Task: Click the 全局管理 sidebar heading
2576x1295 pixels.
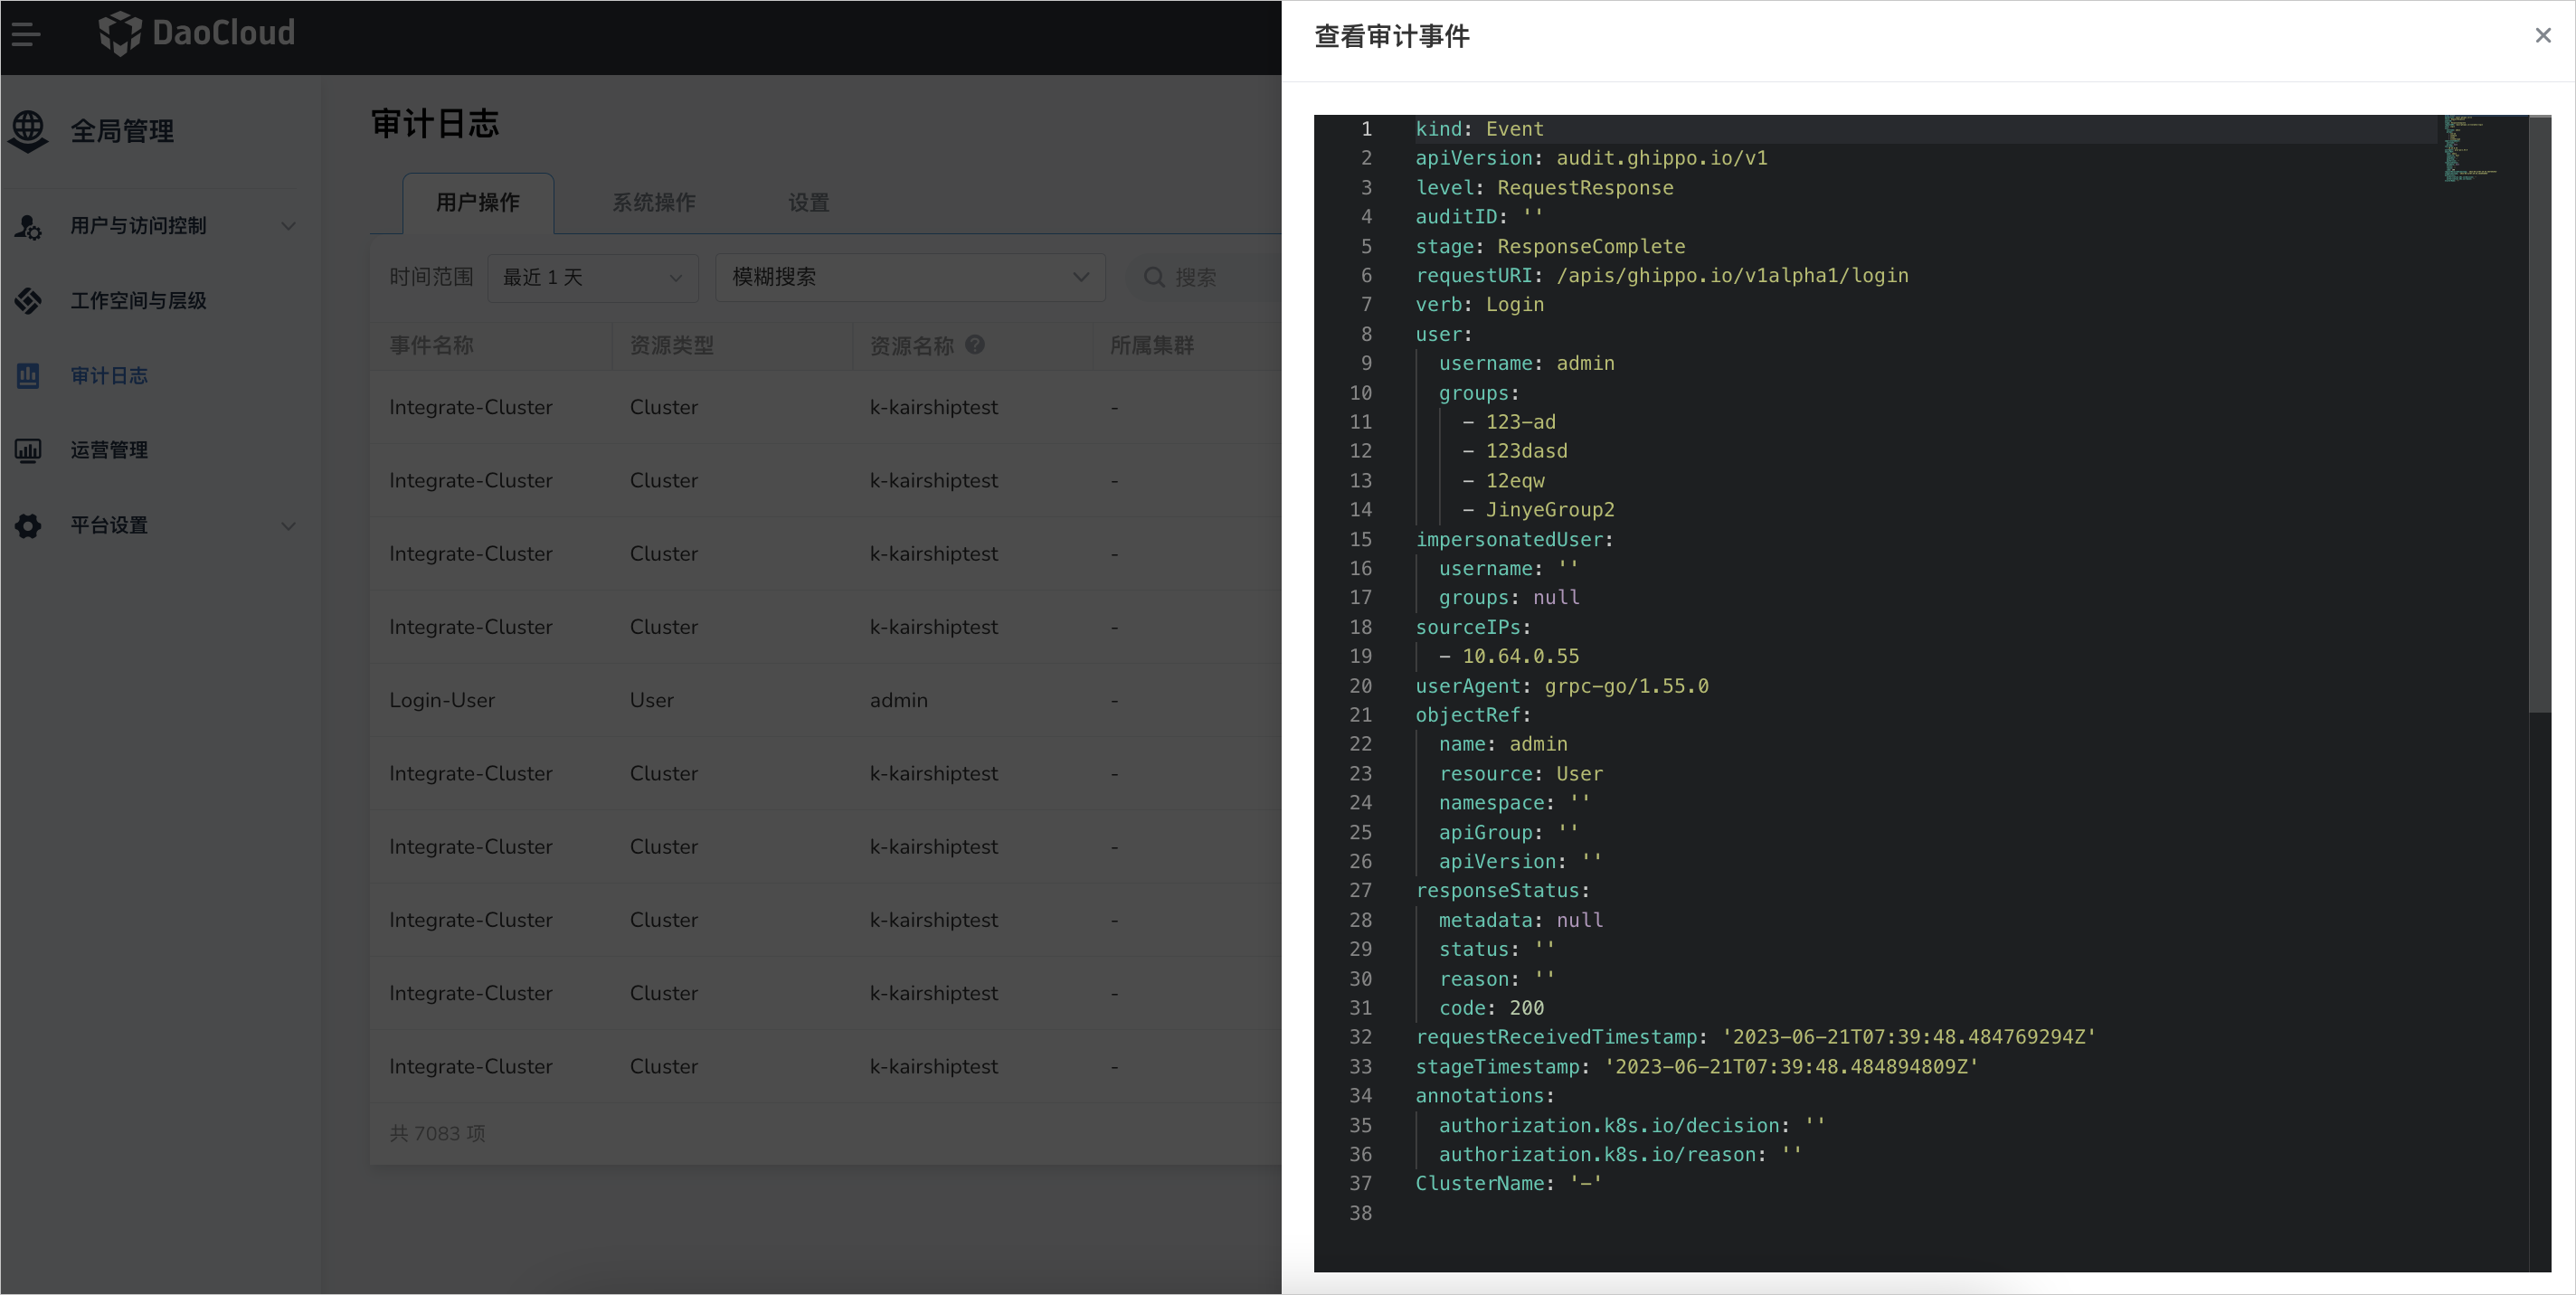Action: 122,131
